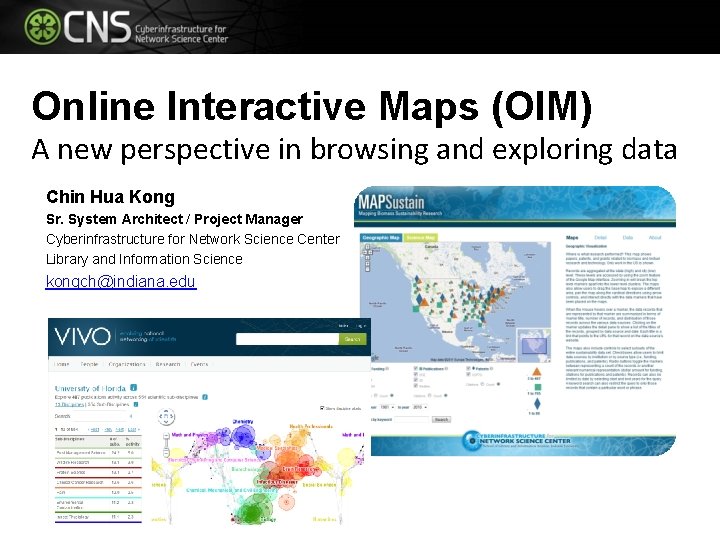Click the geographic map pan-up arrow
This screenshot has height=540, width=720.
coord(367,247)
